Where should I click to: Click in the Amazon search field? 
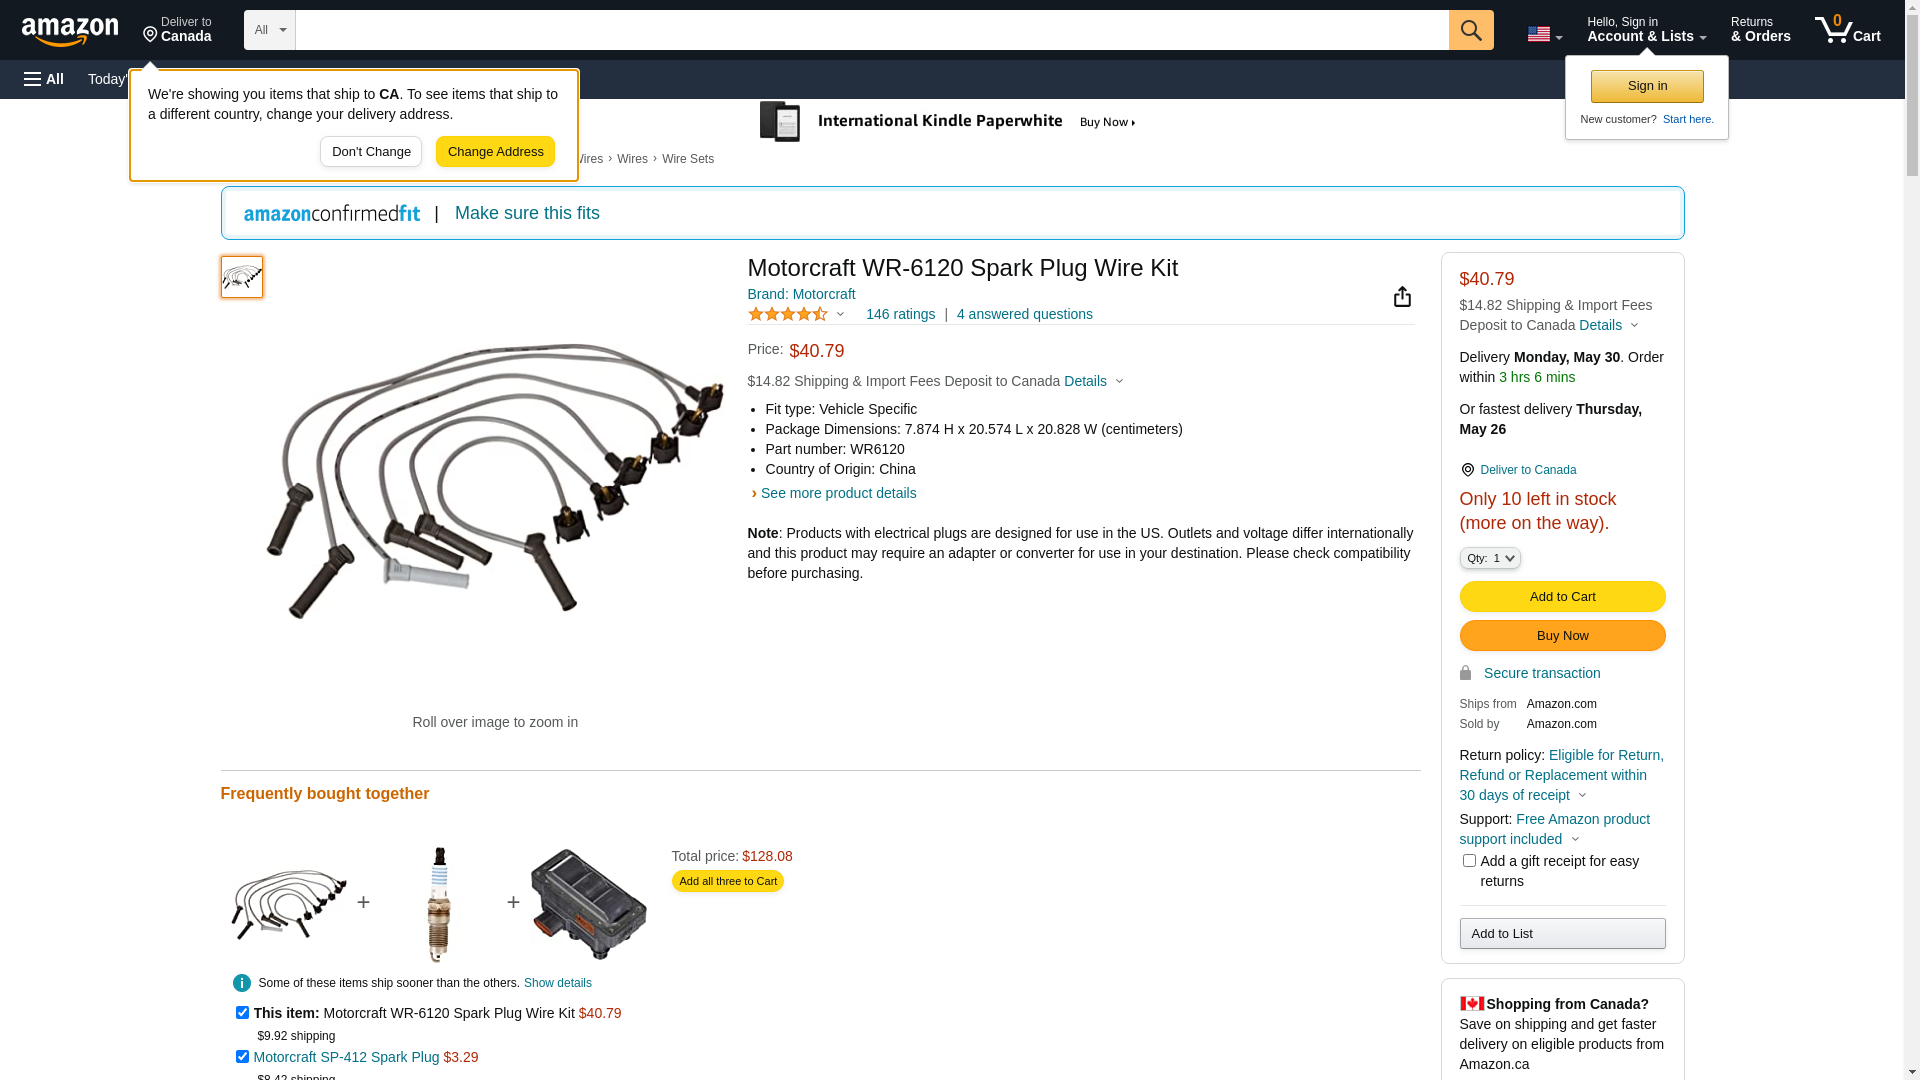[x=871, y=30]
